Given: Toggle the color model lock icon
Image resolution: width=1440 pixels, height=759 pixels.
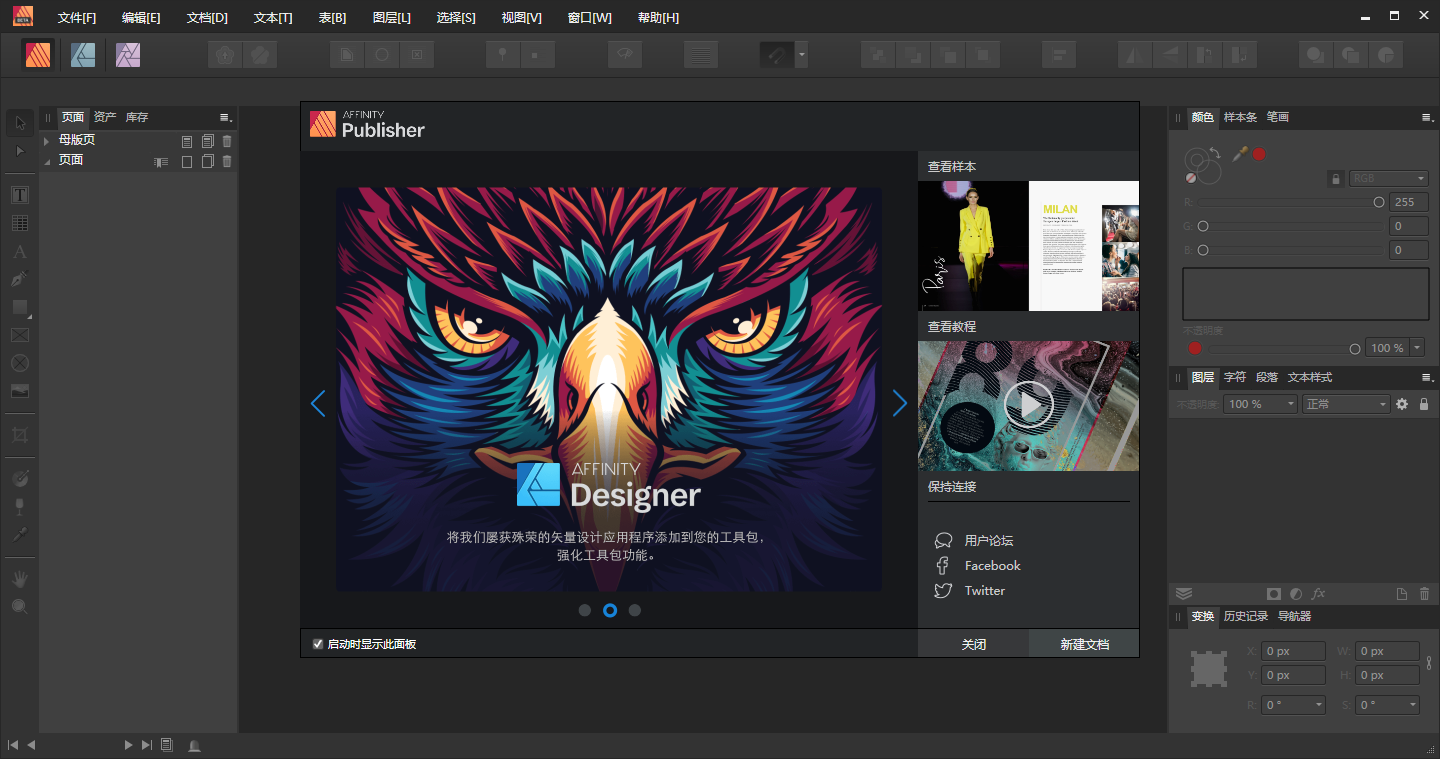Looking at the screenshot, I should tap(1334, 179).
